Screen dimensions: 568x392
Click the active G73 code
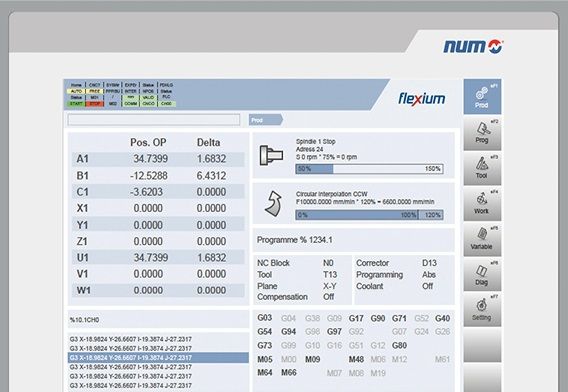pyautogui.click(x=264, y=345)
